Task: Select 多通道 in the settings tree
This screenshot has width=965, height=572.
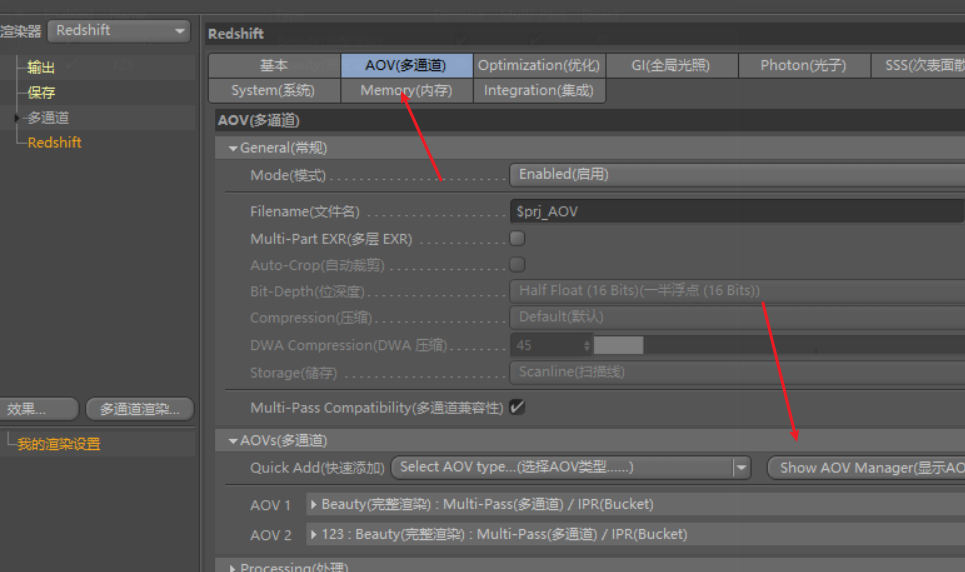Action: click(48, 117)
